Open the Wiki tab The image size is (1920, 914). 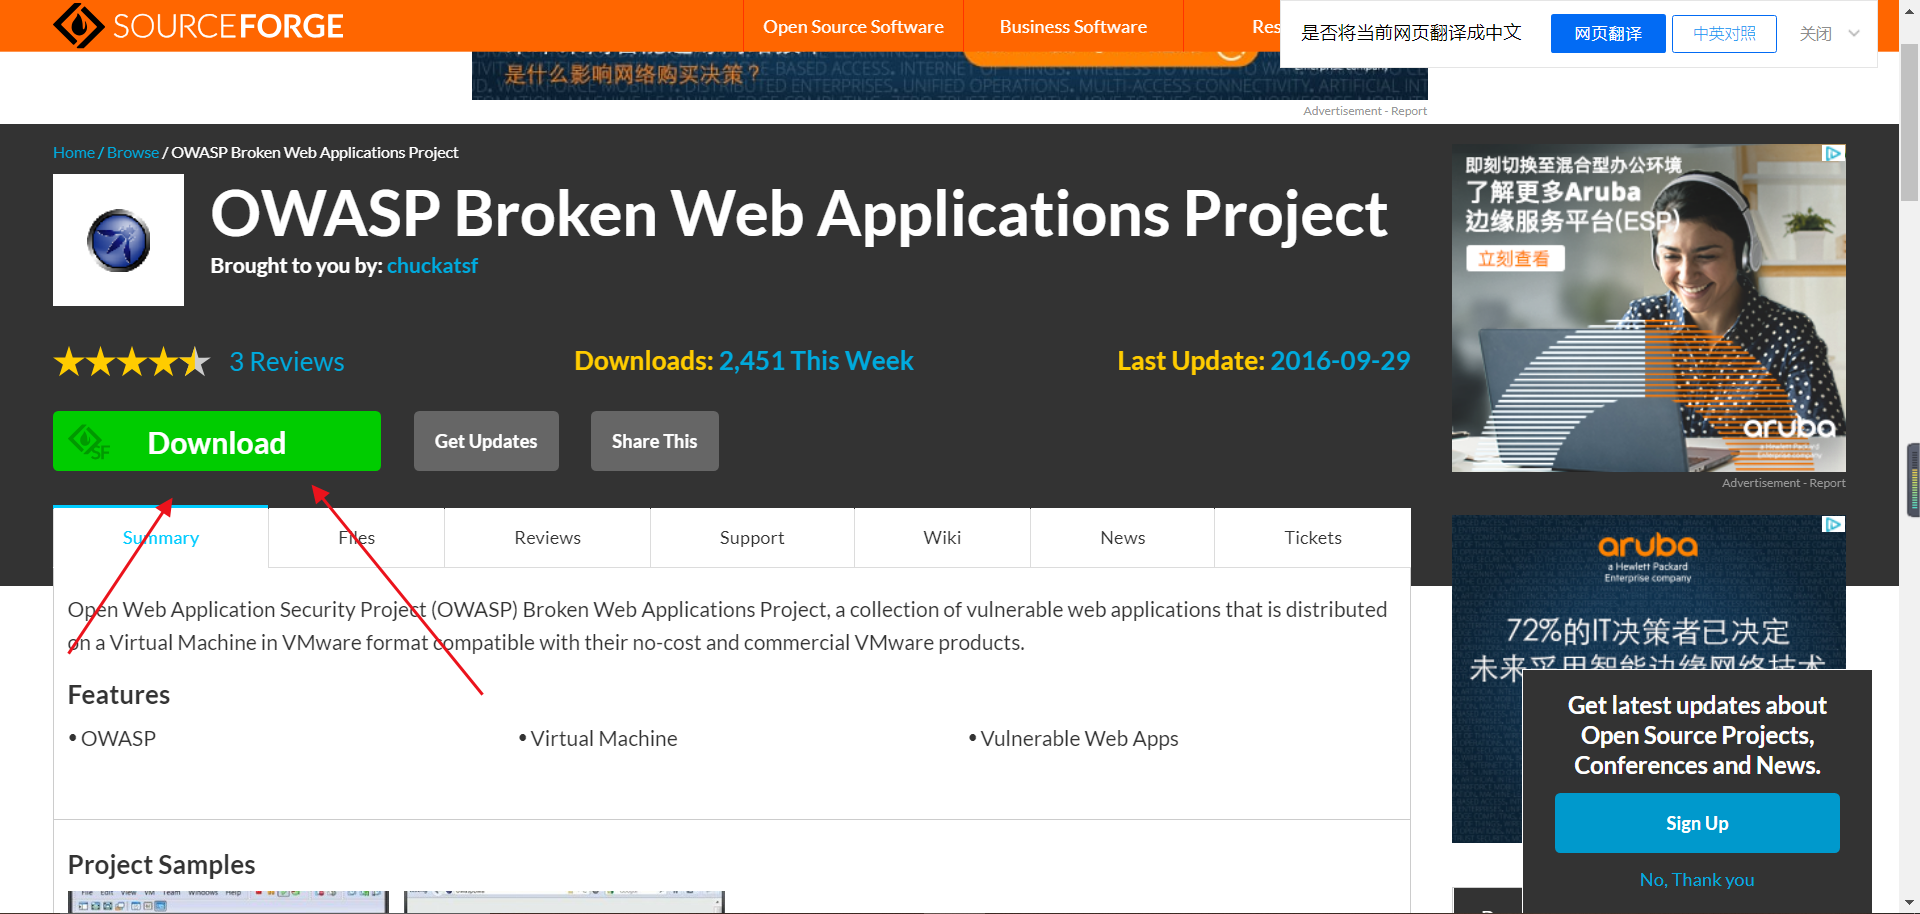[942, 537]
